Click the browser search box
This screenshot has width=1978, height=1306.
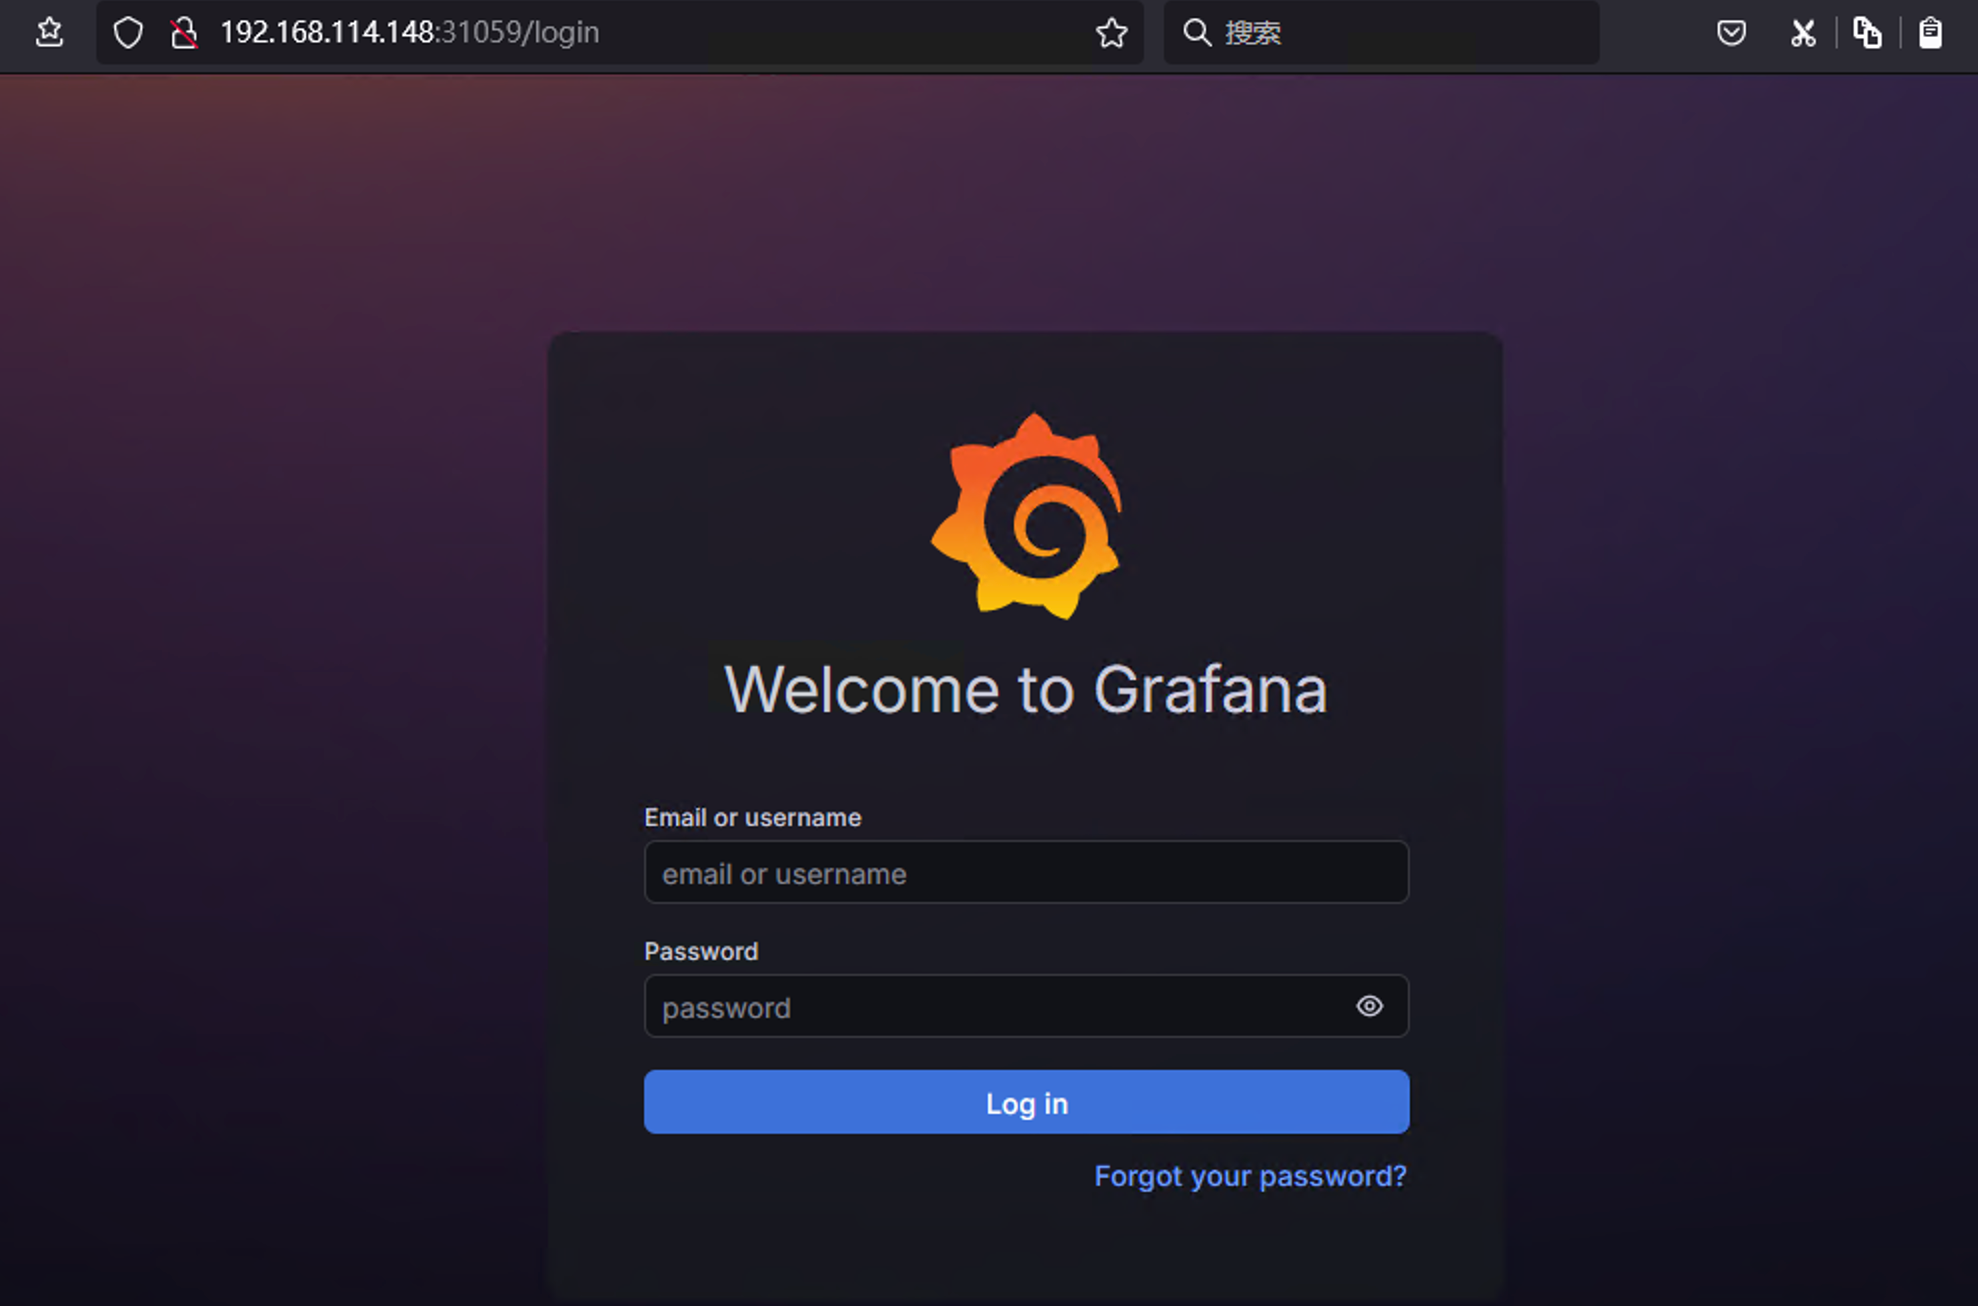coord(1381,33)
